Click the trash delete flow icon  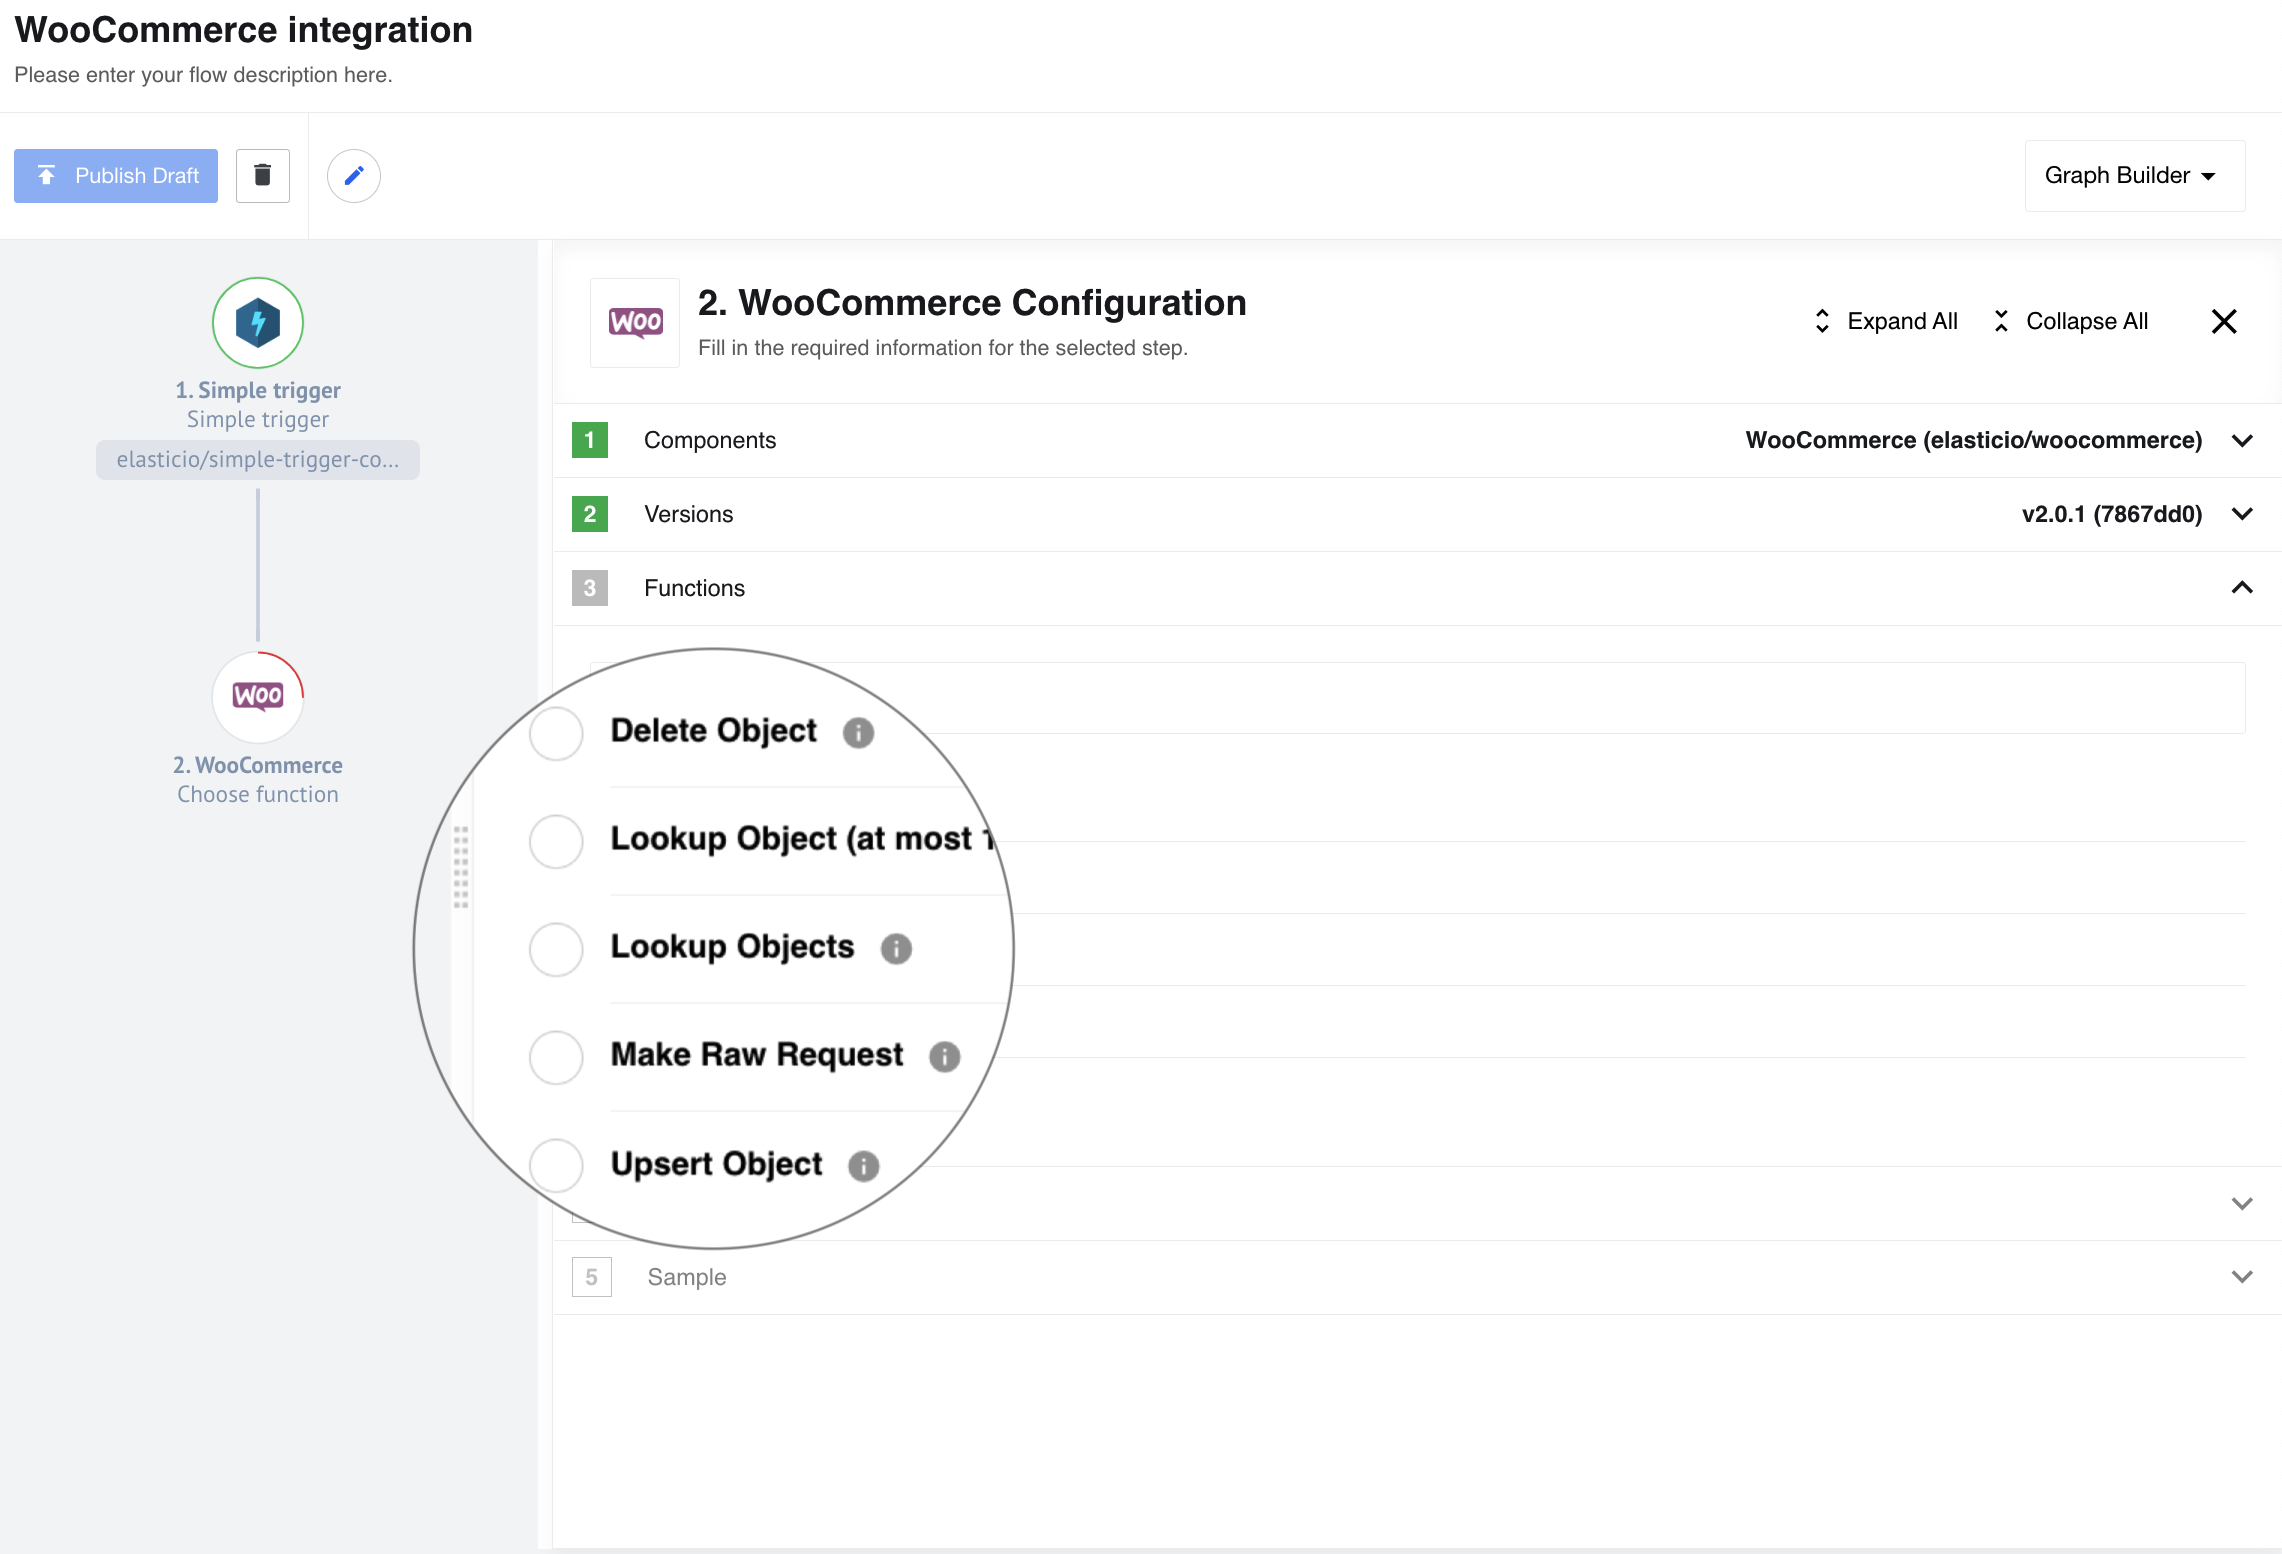click(x=263, y=176)
